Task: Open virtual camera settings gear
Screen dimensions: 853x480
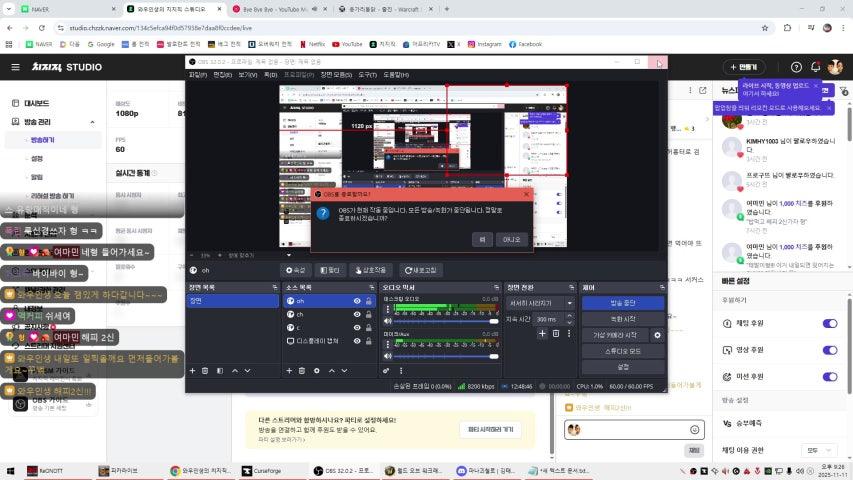Action: (x=657, y=335)
